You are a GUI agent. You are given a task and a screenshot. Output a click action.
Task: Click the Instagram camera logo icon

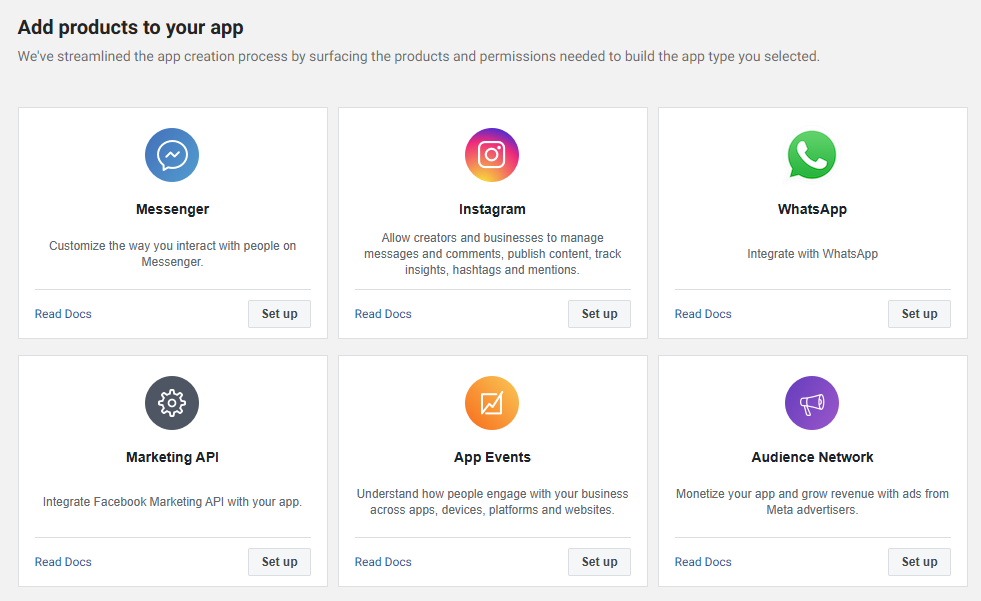[492, 155]
